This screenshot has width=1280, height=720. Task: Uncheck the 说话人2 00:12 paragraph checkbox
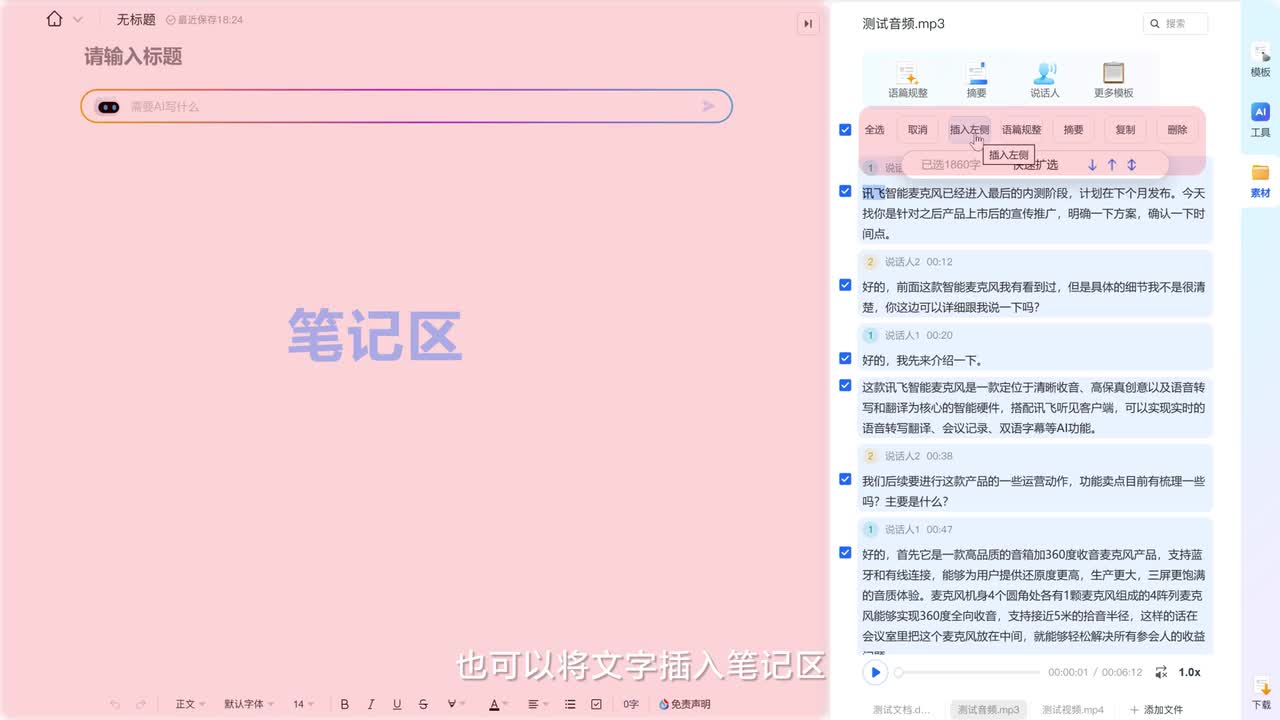point(845,285)
